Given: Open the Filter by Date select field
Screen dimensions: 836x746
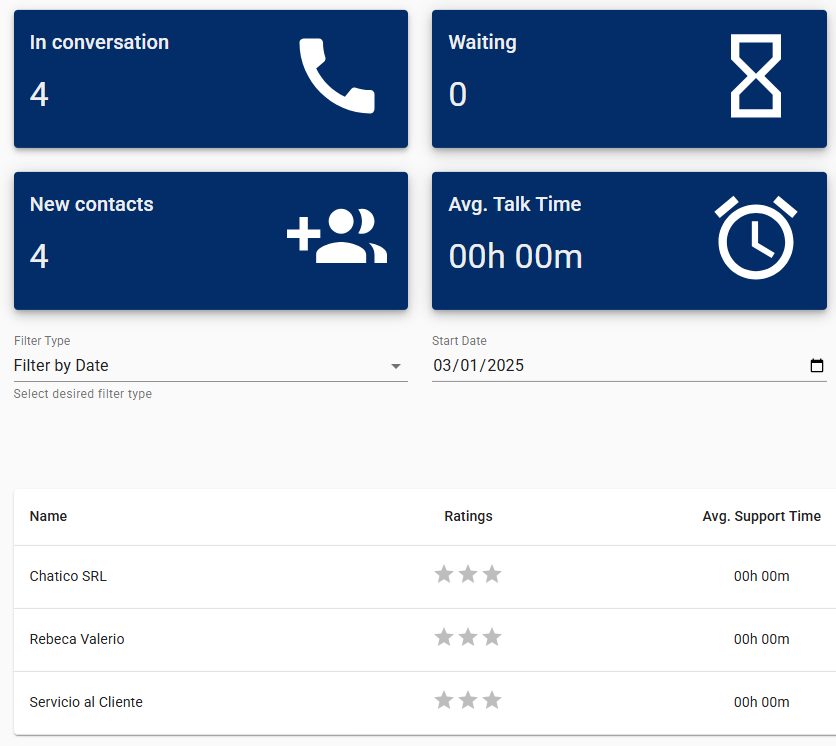Looking at the screenshot, I should tap(211, 366).
